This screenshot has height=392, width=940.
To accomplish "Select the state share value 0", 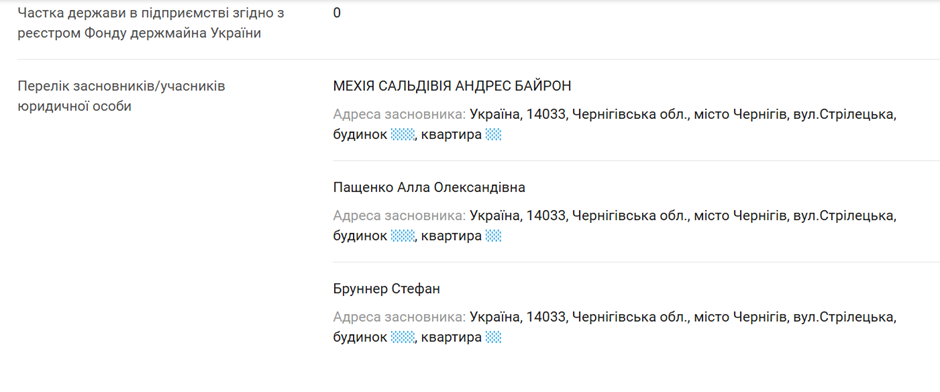I will (337, 13).
